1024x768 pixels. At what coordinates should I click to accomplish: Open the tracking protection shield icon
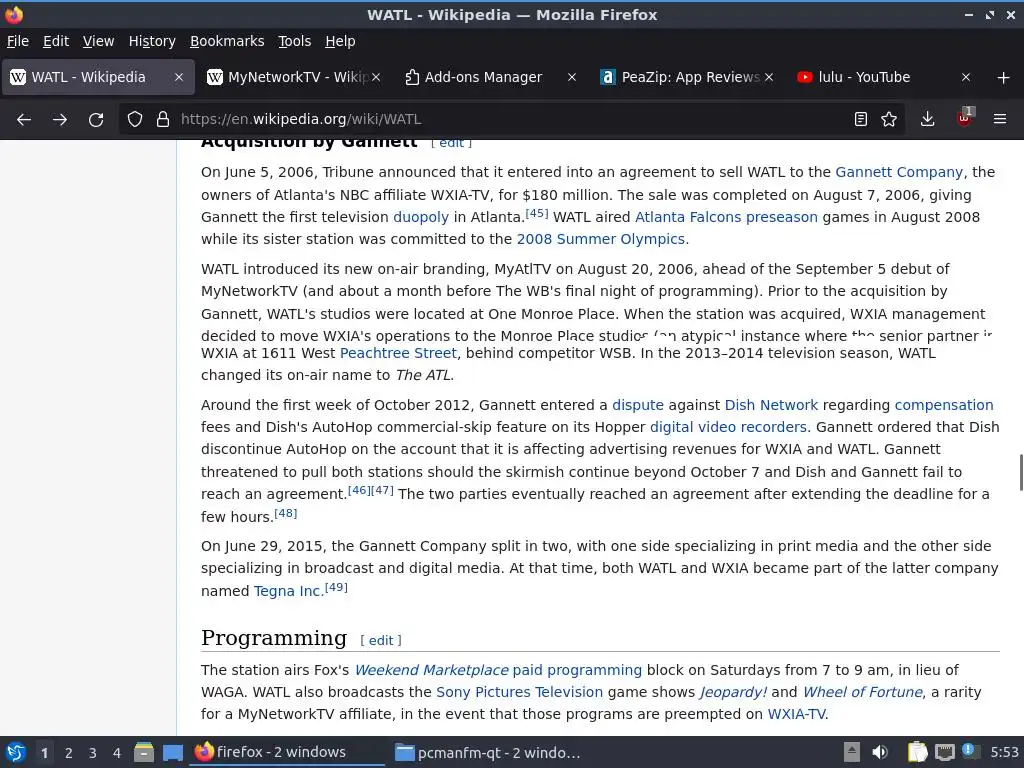pos(135,120)
